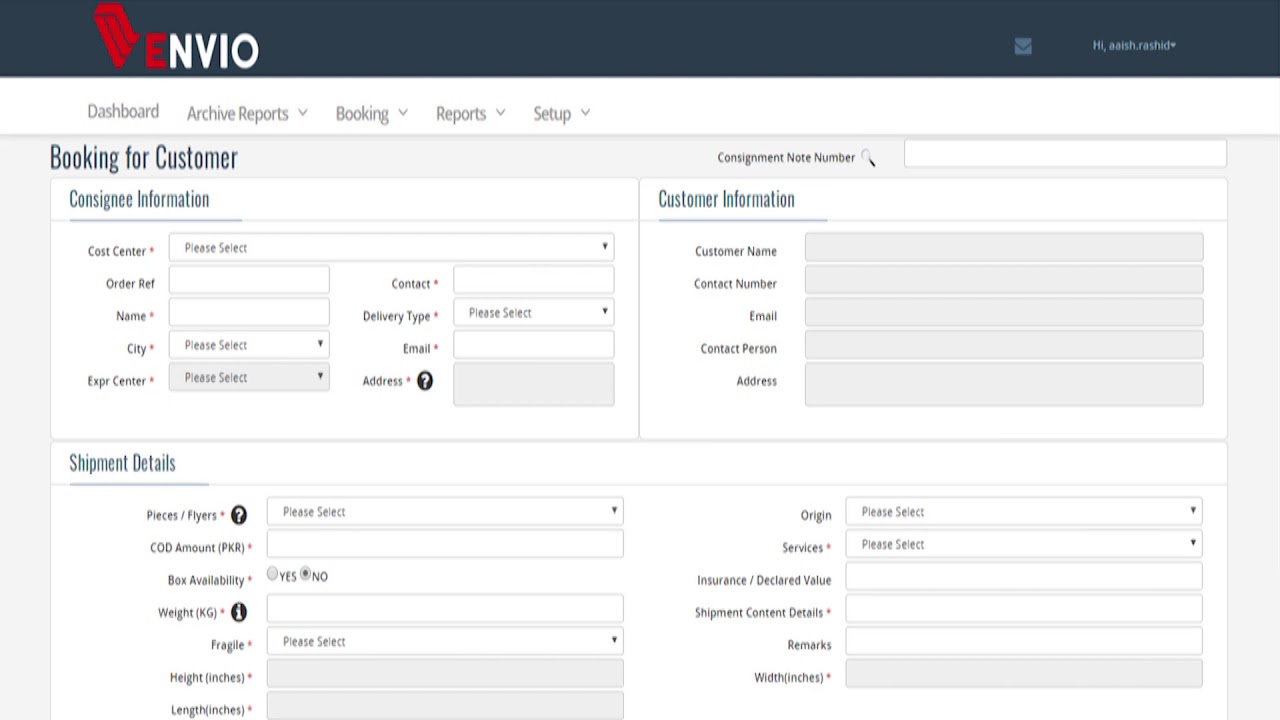
Task: Click the Consignment Note Number search icon
Action: point(868,158)
